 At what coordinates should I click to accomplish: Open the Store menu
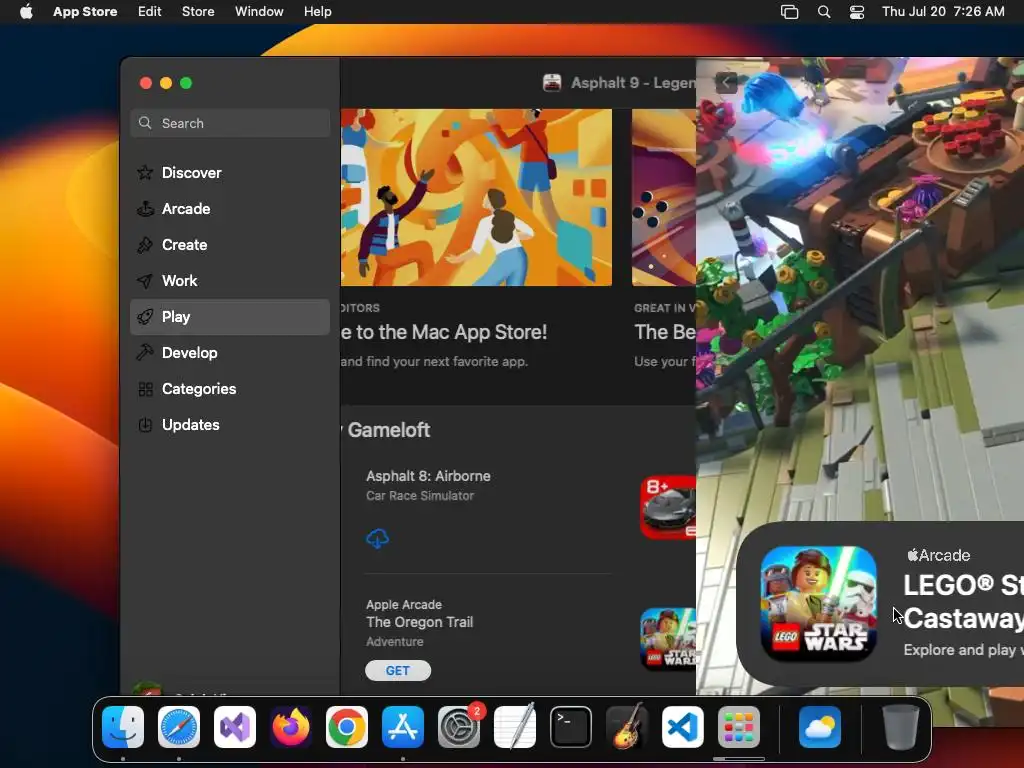[x=198, y=12]
